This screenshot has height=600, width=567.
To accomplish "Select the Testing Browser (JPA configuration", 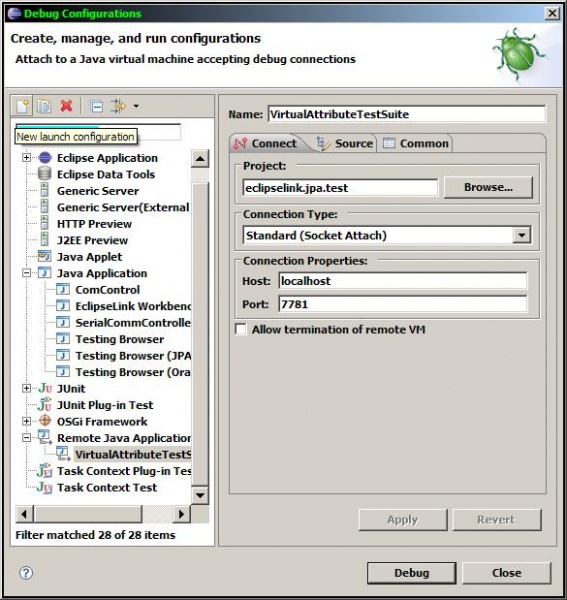I will [x=133, y=355].
